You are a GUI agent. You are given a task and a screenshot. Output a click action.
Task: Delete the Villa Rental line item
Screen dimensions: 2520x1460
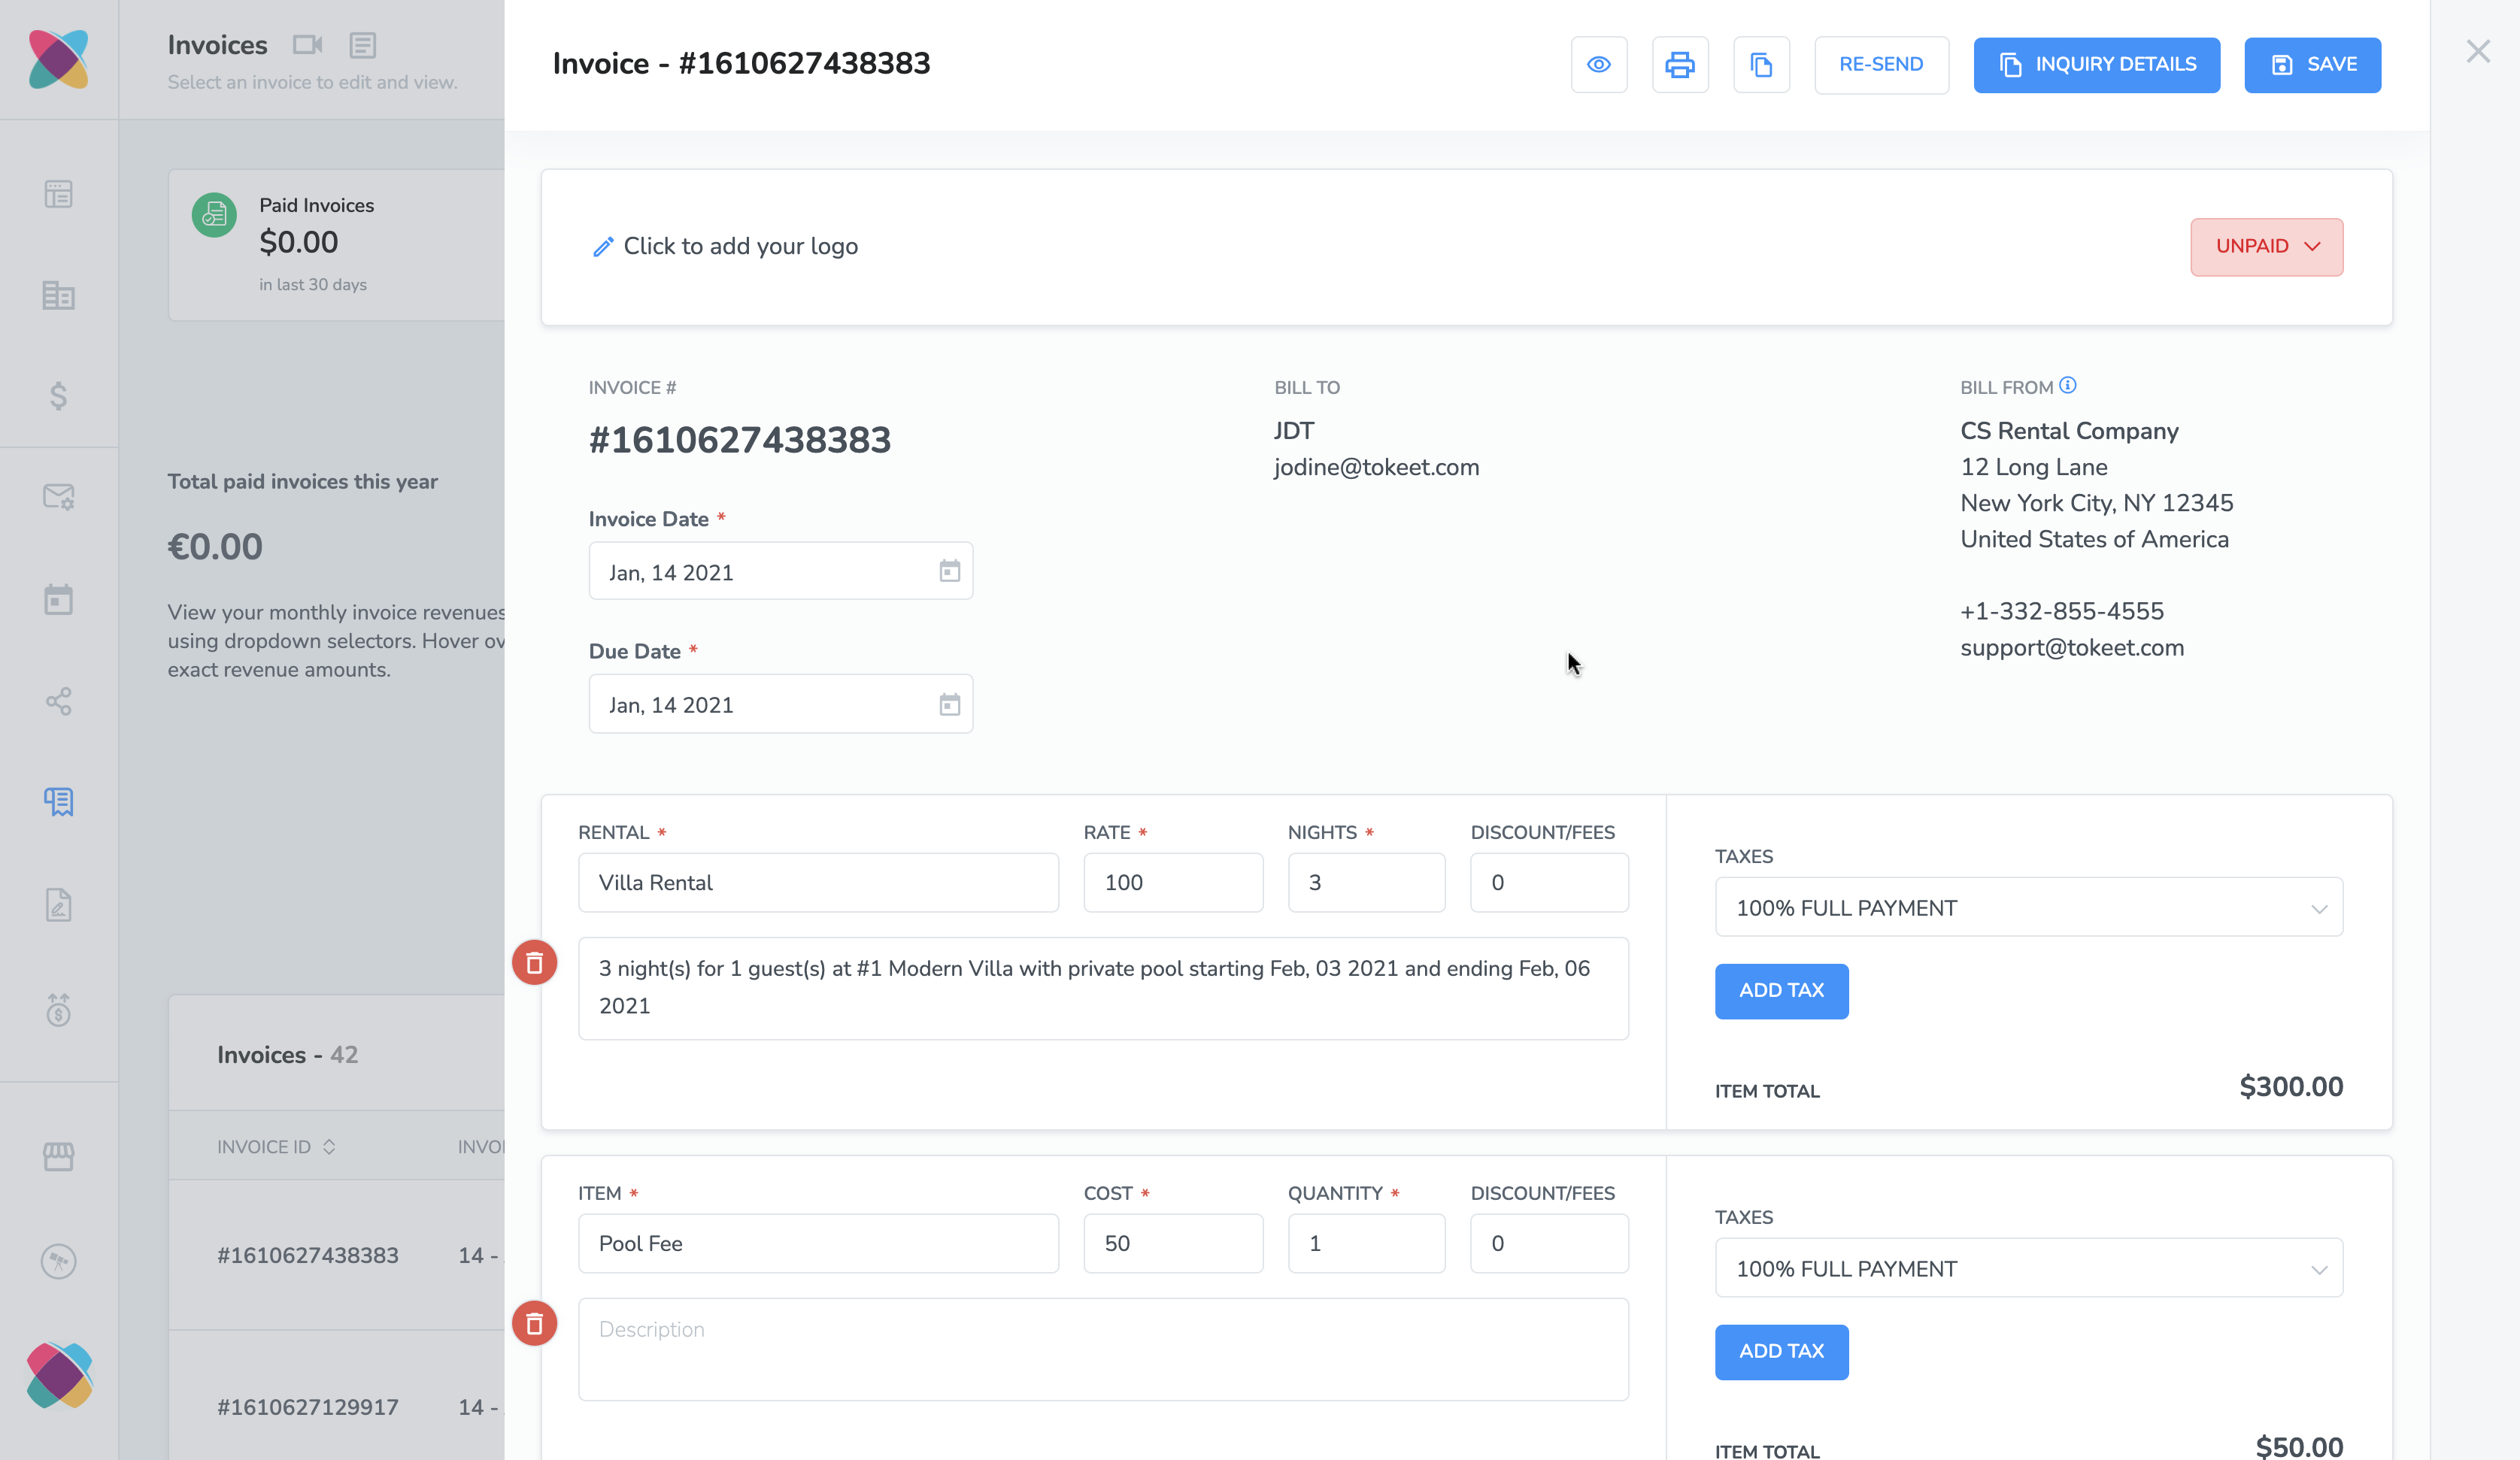tap(534, 963)
